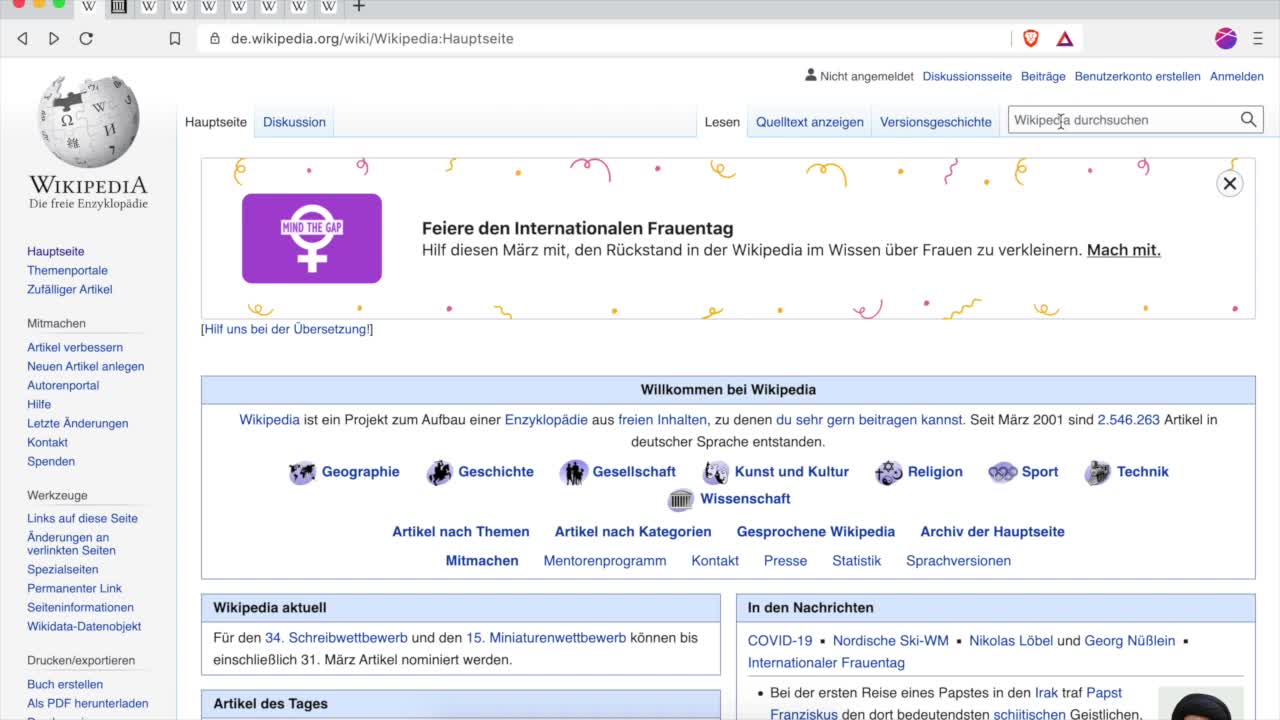Viewport: 1280px width, 720px height.
Task: Open the Brave Rewards triangle icon
Action: [x=1065, y=39]
